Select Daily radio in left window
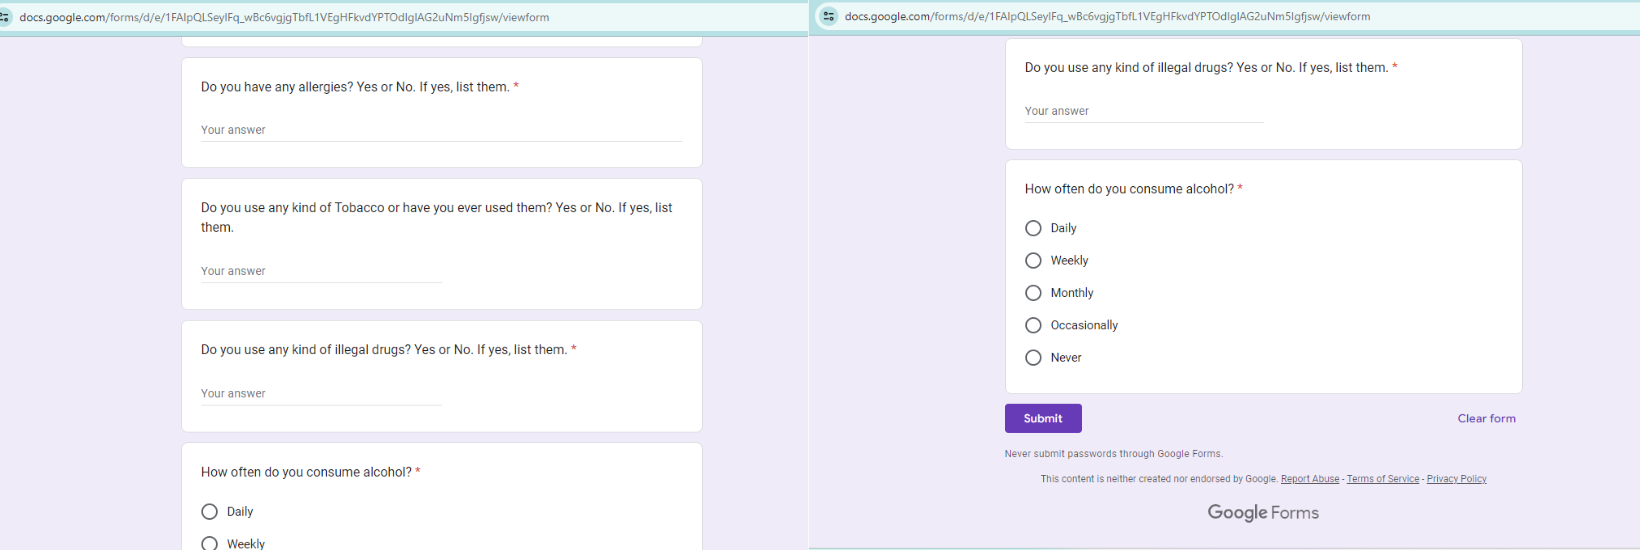The height and width of the screenshot is (550, 1640). 209,512
